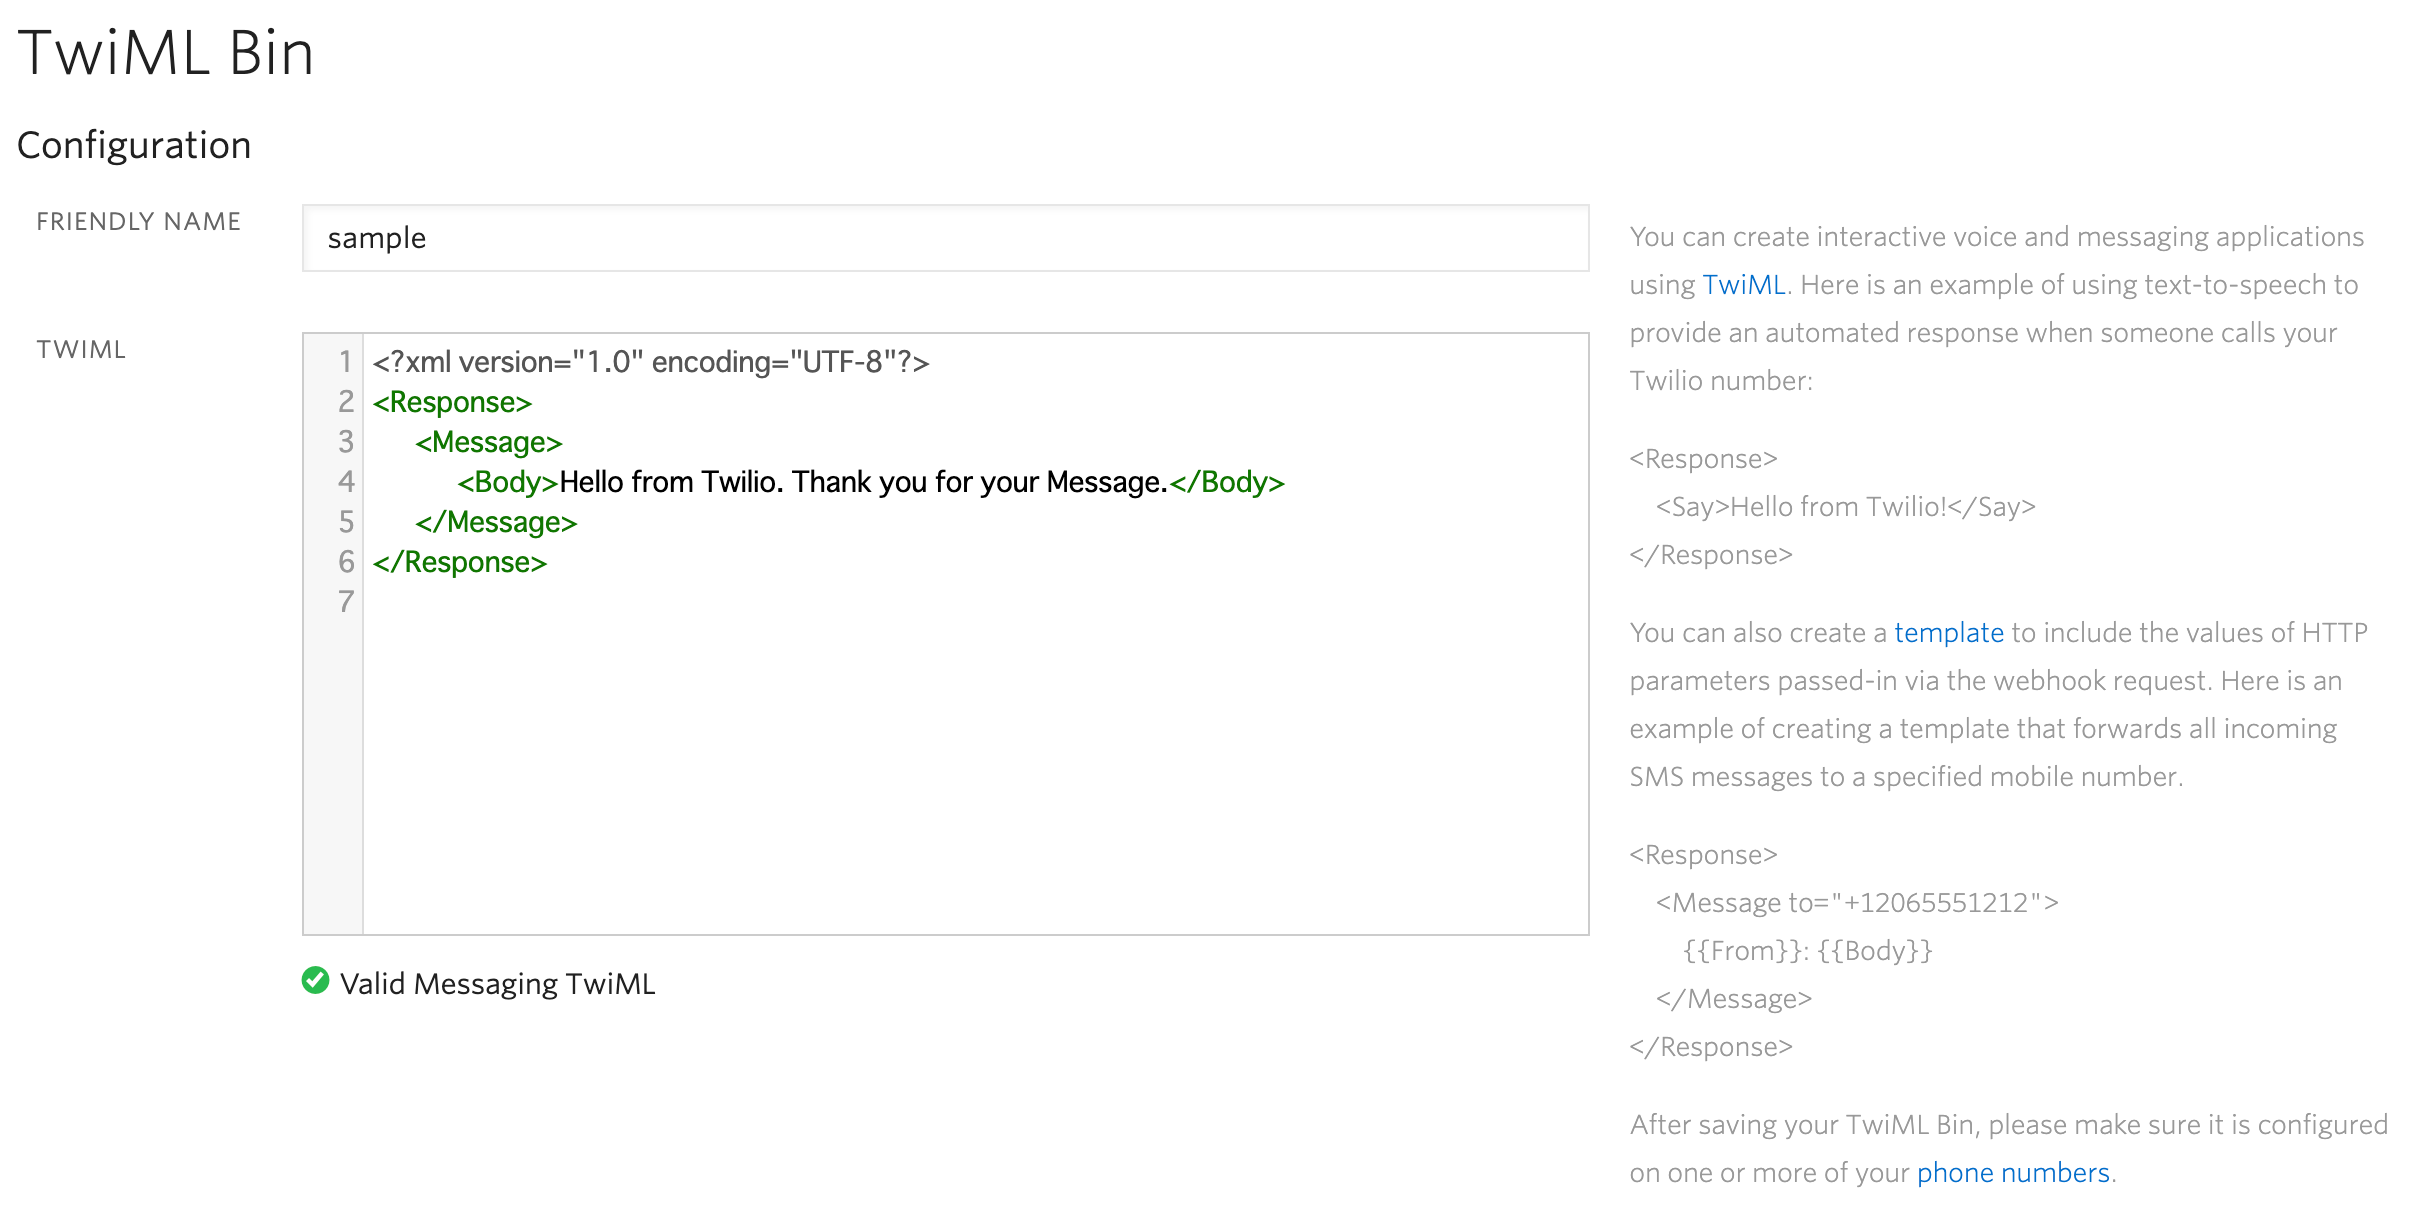Follow the phone numbers link

[2012, 1173]
